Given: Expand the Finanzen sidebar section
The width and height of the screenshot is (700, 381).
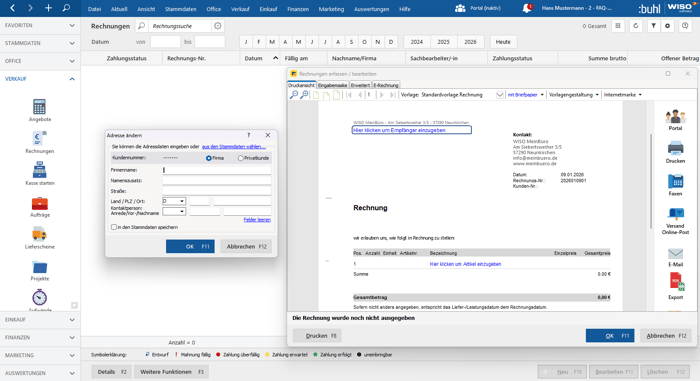Looking at the screenshot, I should coord(40,337).
